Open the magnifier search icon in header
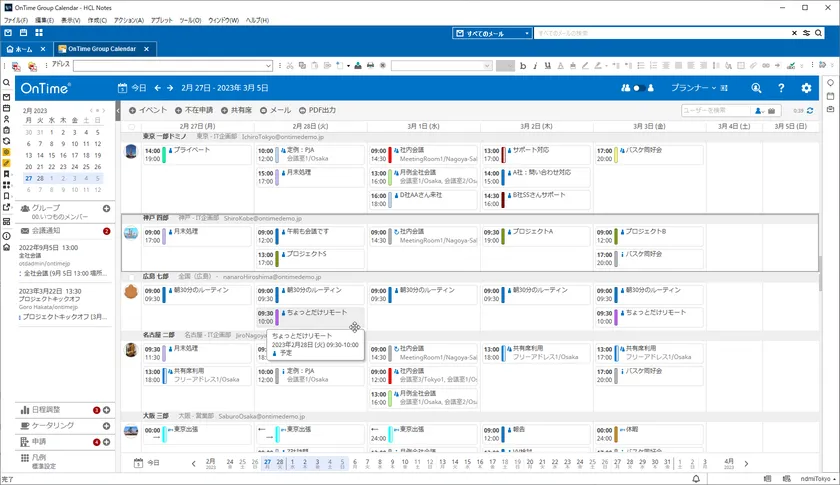The width and height of the screenshot is (840, 485). (756, 88)
